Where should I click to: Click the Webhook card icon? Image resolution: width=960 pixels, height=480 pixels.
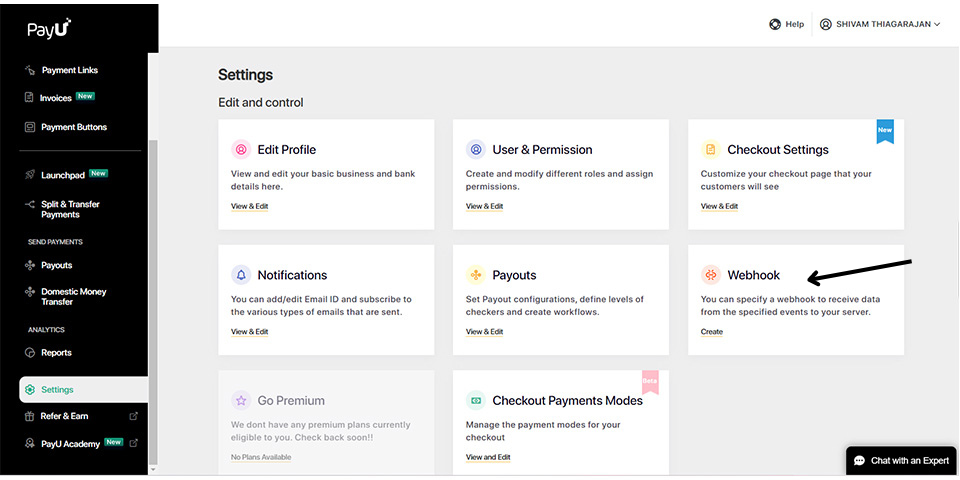point(711,275)
